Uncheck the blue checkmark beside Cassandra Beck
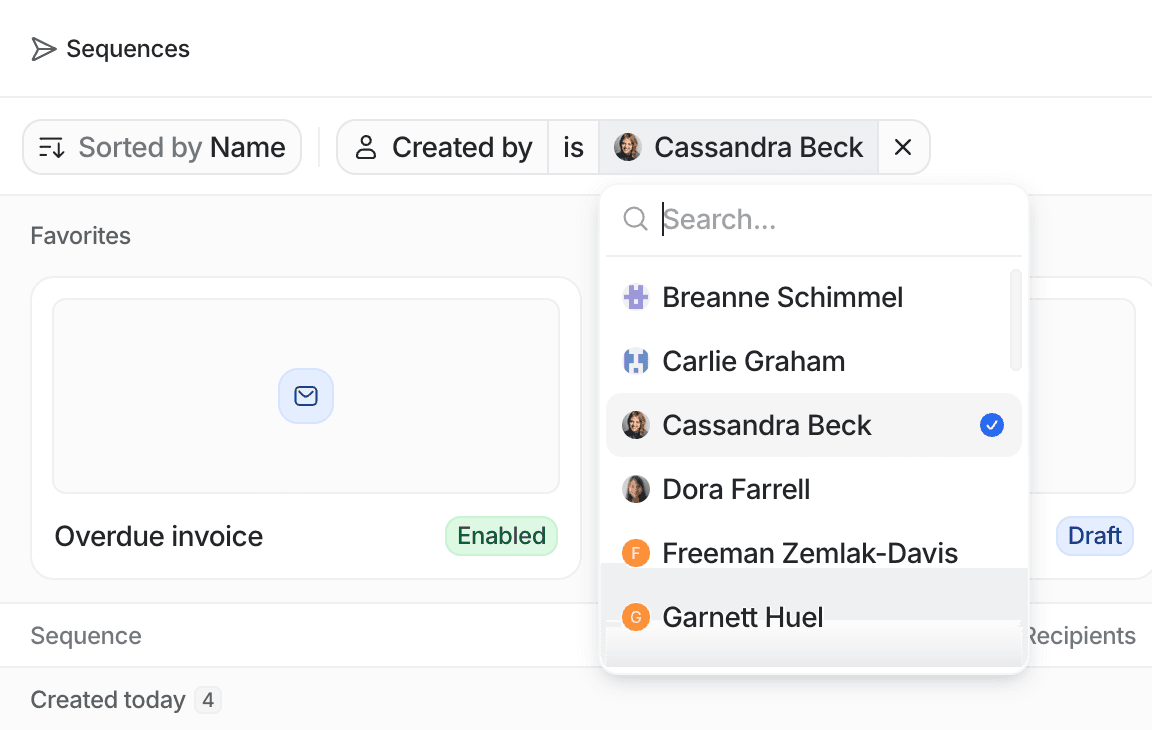The height and width of the screenshot is (730, 1152). point(992,425)
